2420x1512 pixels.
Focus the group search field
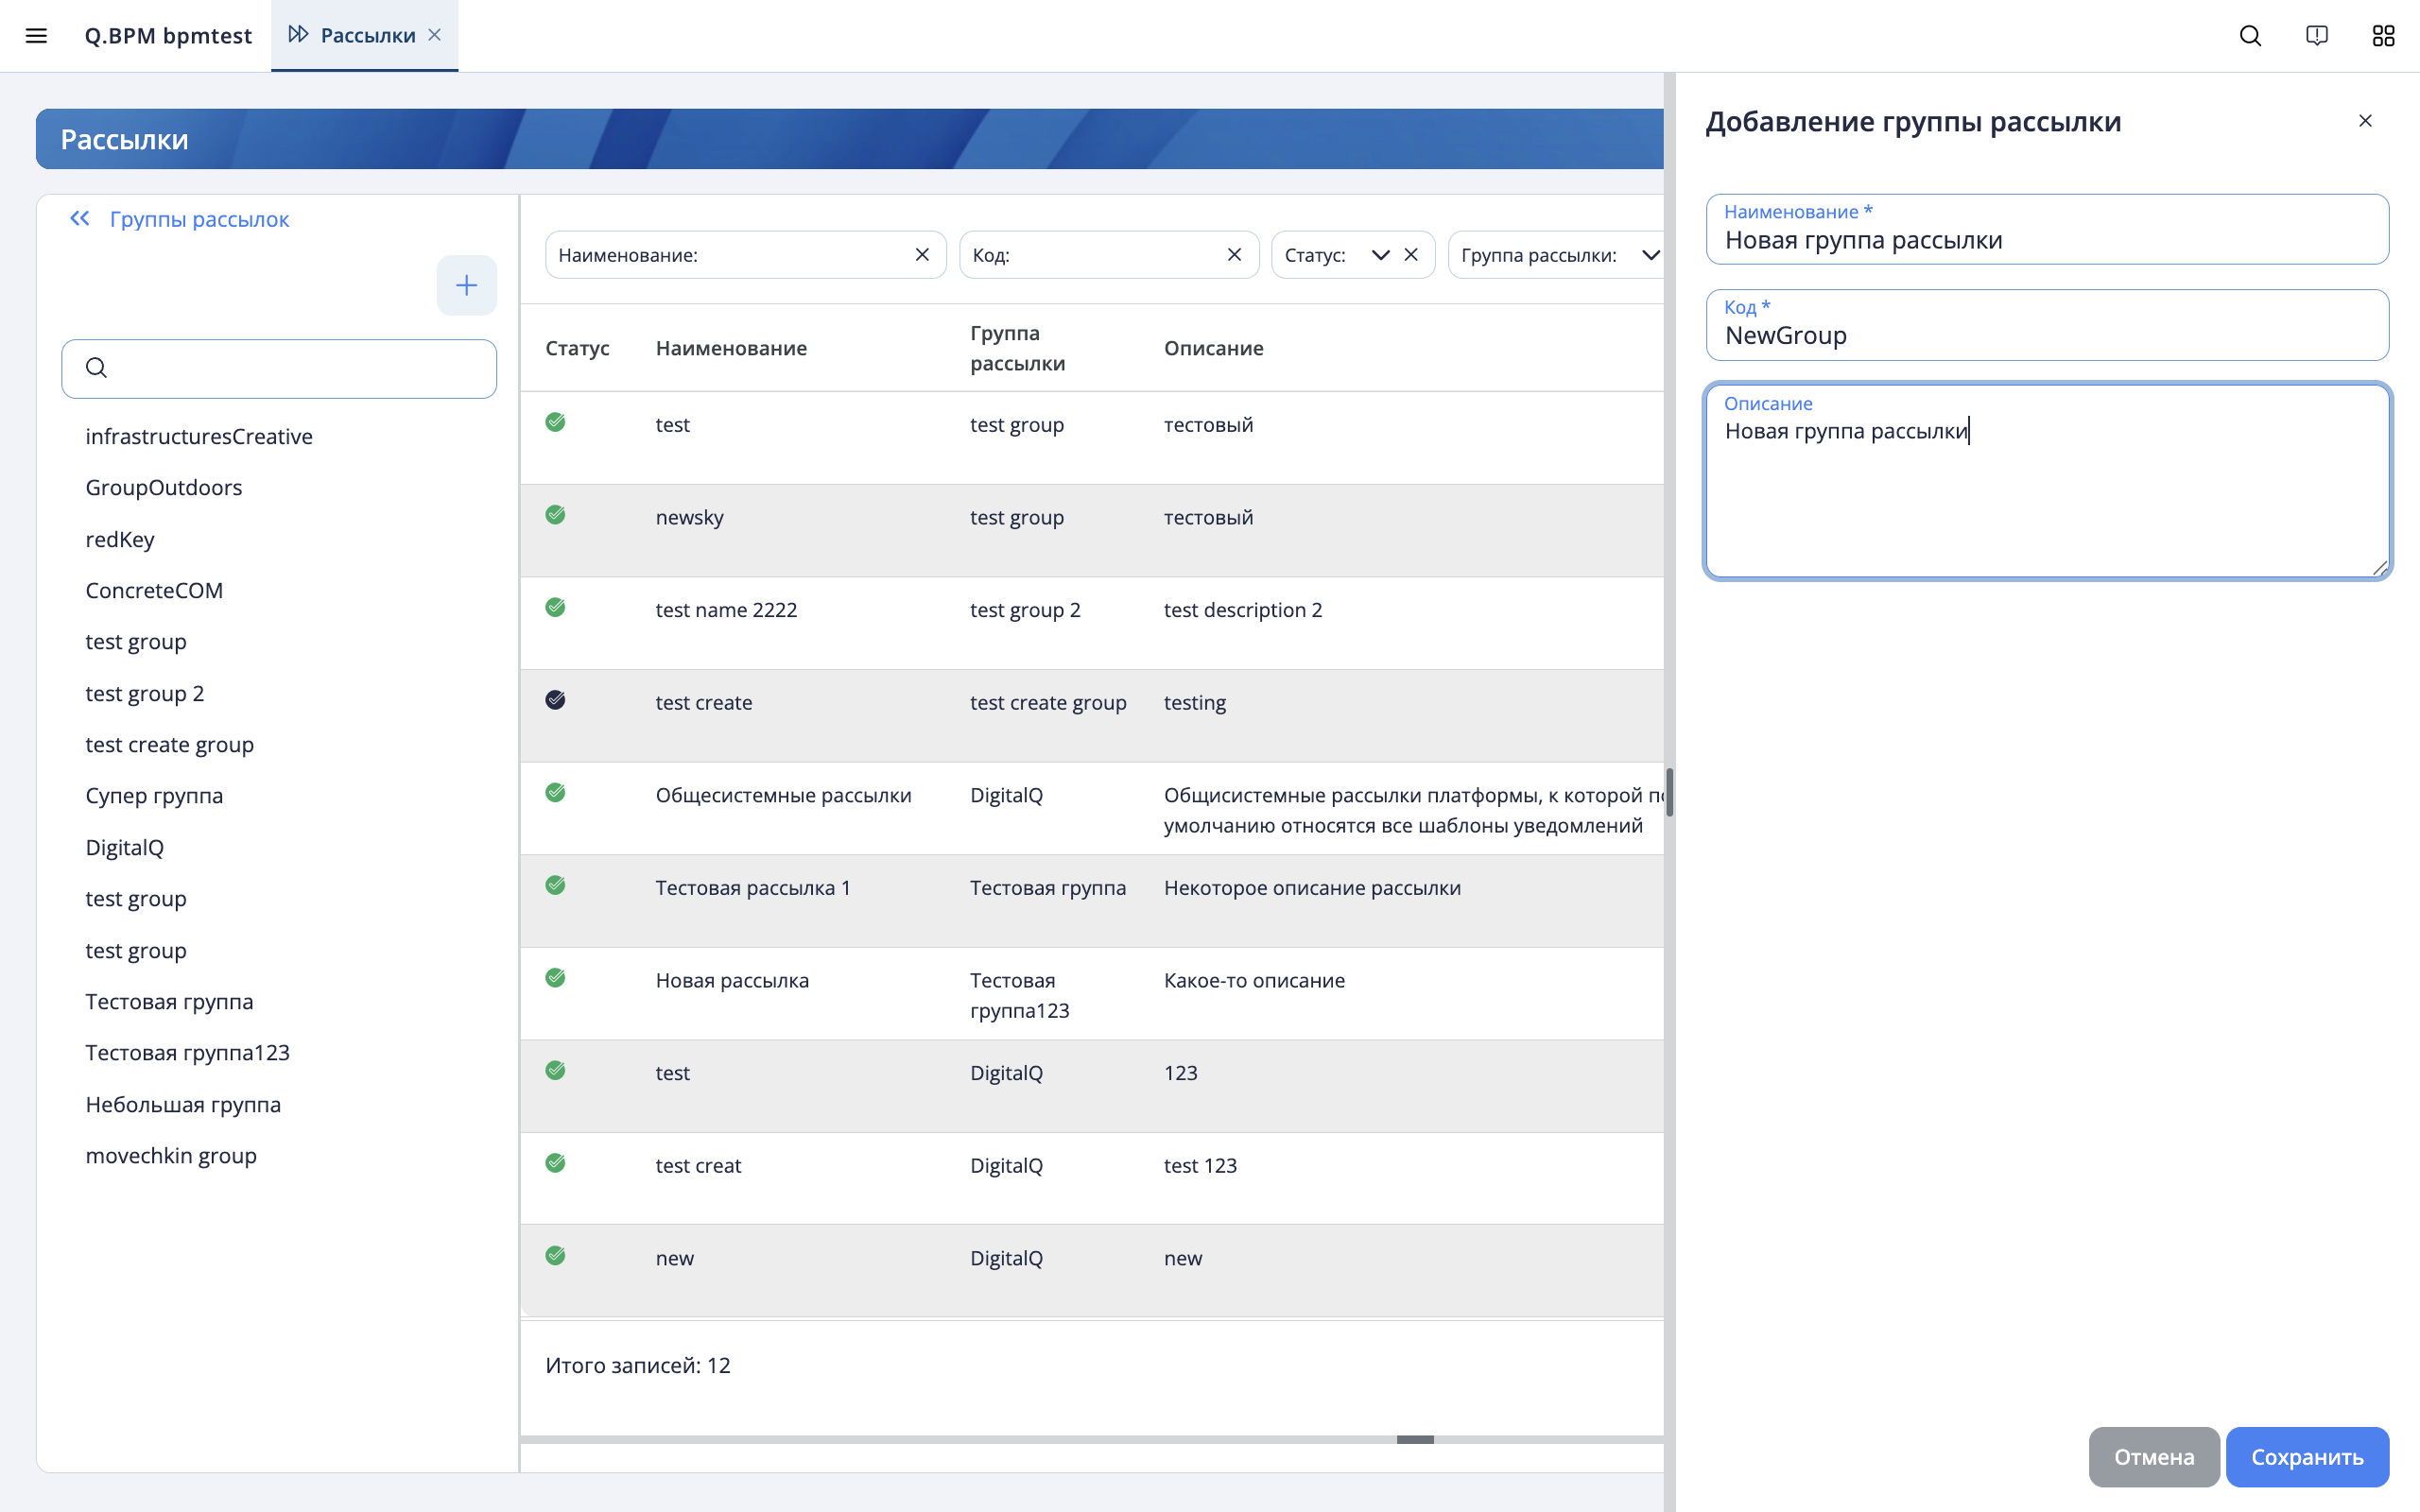click(279, 368)
